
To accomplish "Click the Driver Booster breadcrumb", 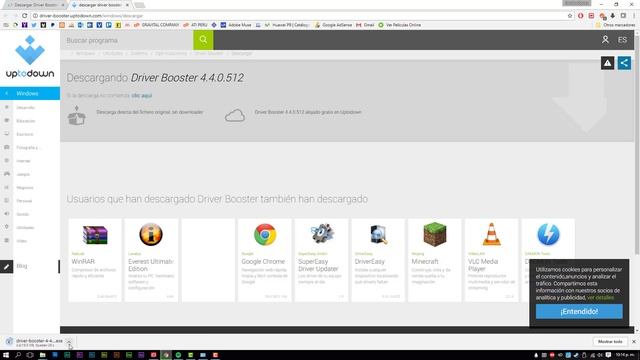I will (x=209, y=53).
